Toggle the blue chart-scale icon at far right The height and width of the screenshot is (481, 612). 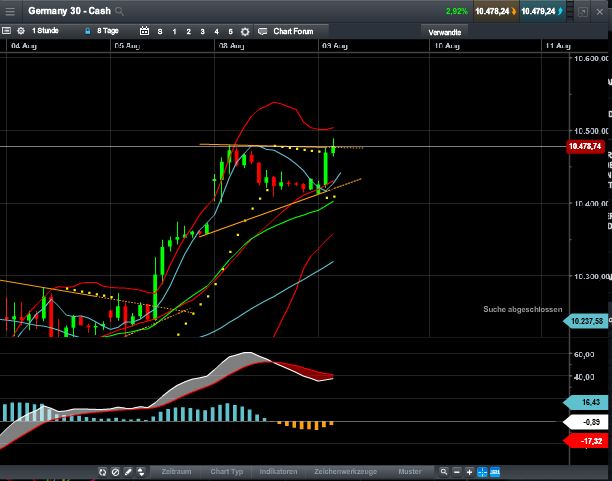[495, 472]
